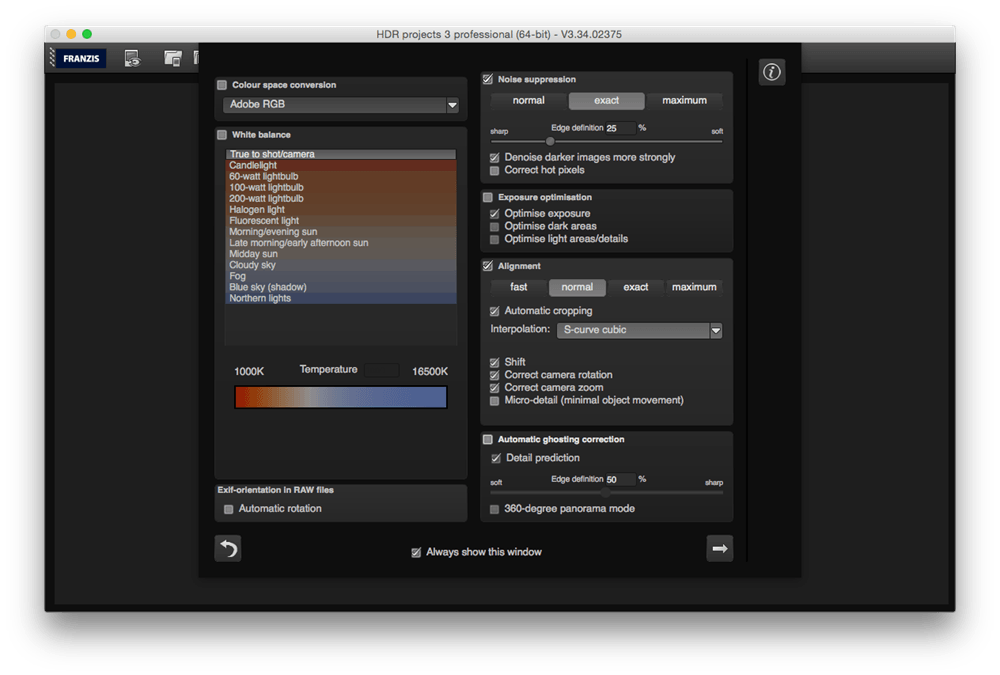1000x675 pixels.
Task: Select Midday sun preset
Action: point(341,254)
